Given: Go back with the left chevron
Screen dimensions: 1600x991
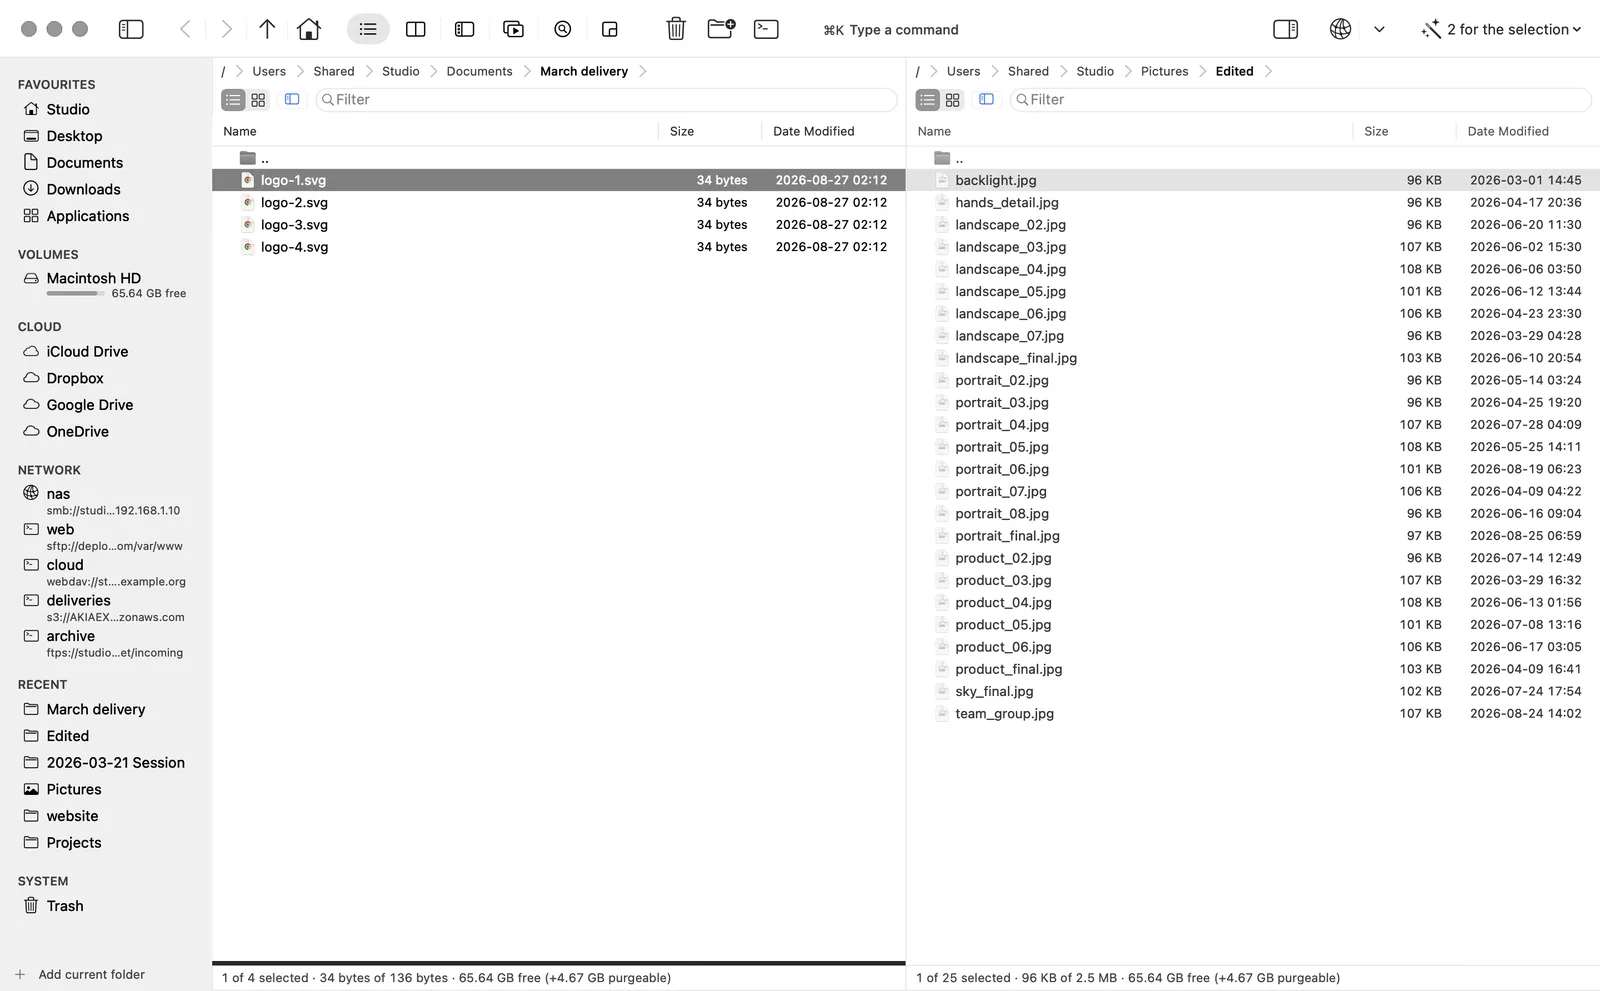Looking at the screenshot, I should click(x=185, y=29).
